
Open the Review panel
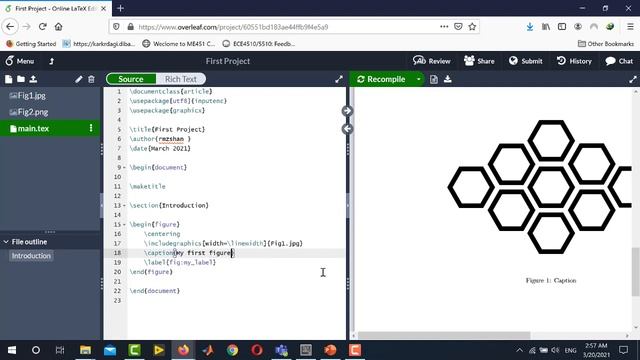(431, 61)
